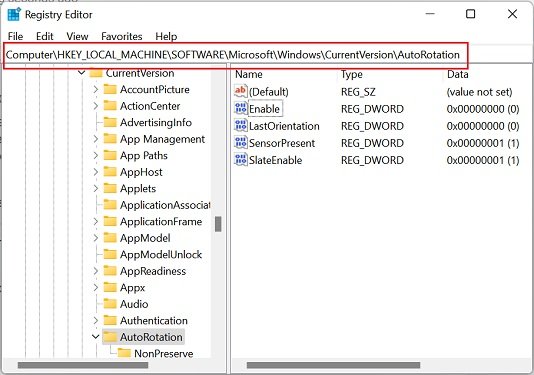Select the NonPreserve subkey label
Image resolution: width=534 pixels, height=375 pixels.
[163, 353]
